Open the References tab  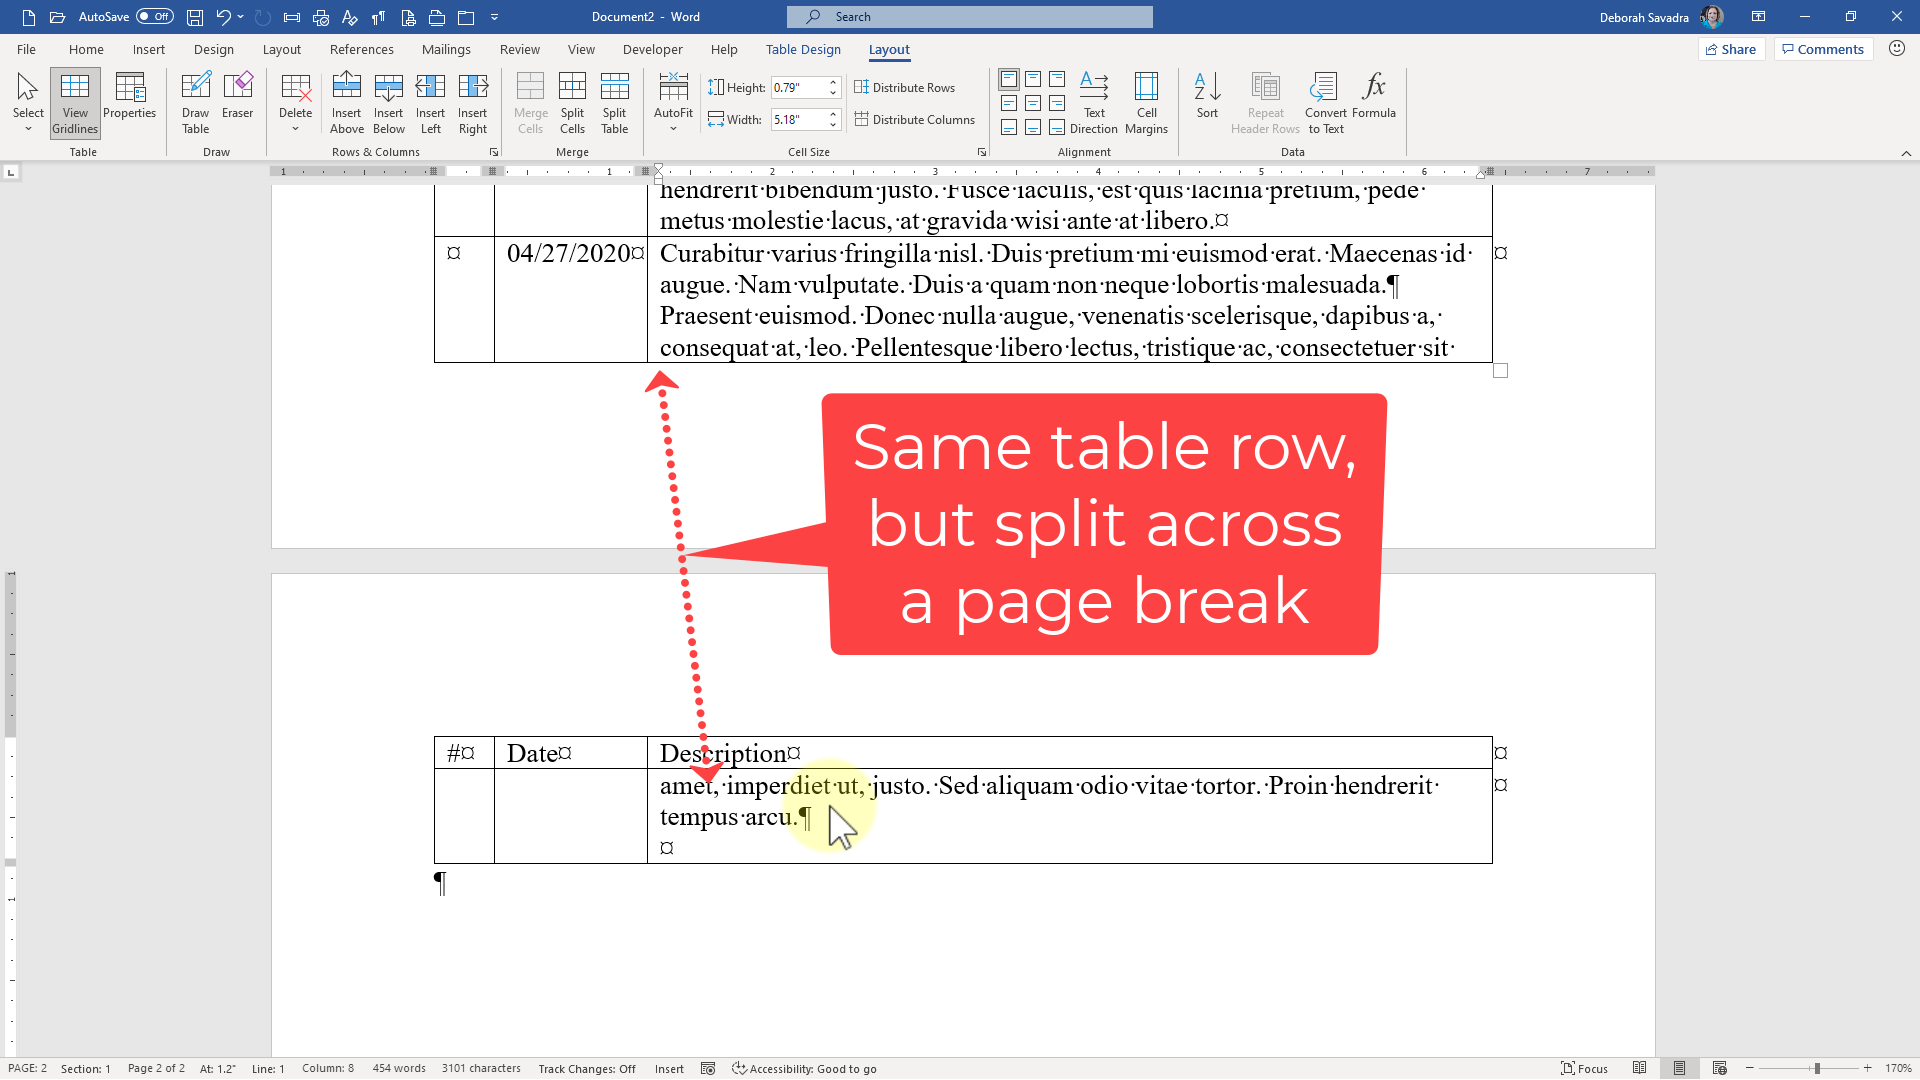pyautogui.click(x=361, y=49)
